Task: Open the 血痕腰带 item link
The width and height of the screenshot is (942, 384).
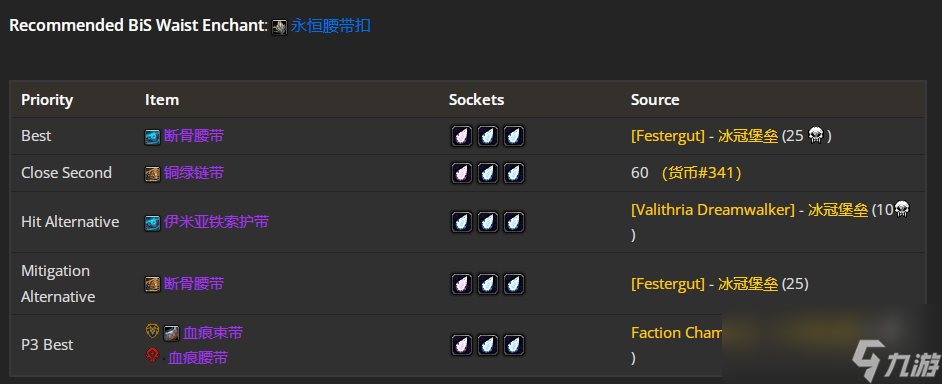Action: [198, 358]
